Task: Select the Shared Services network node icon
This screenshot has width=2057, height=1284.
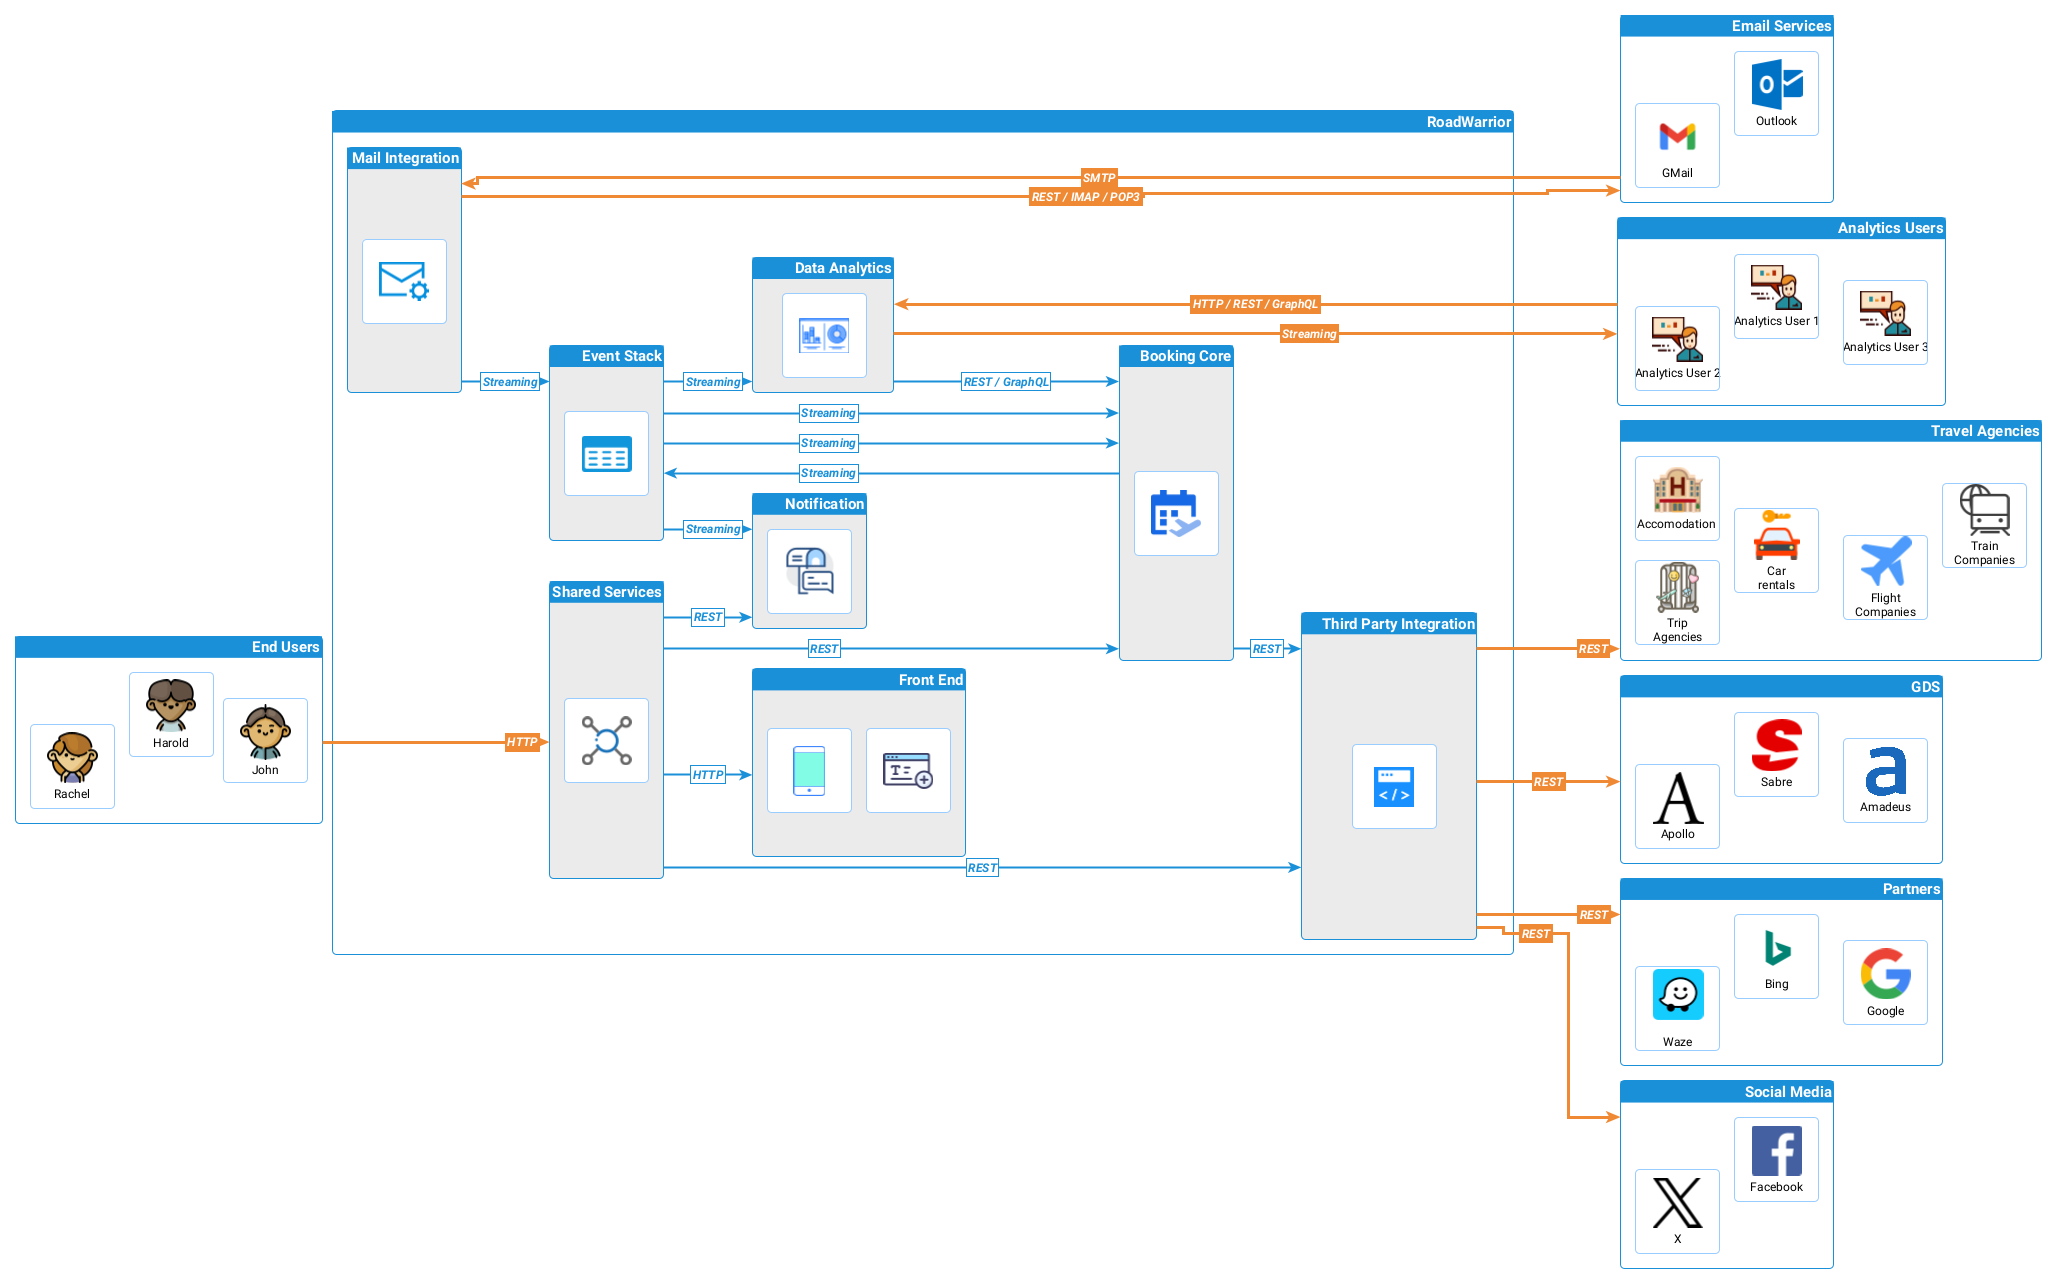Action: [x=606, y=740]
